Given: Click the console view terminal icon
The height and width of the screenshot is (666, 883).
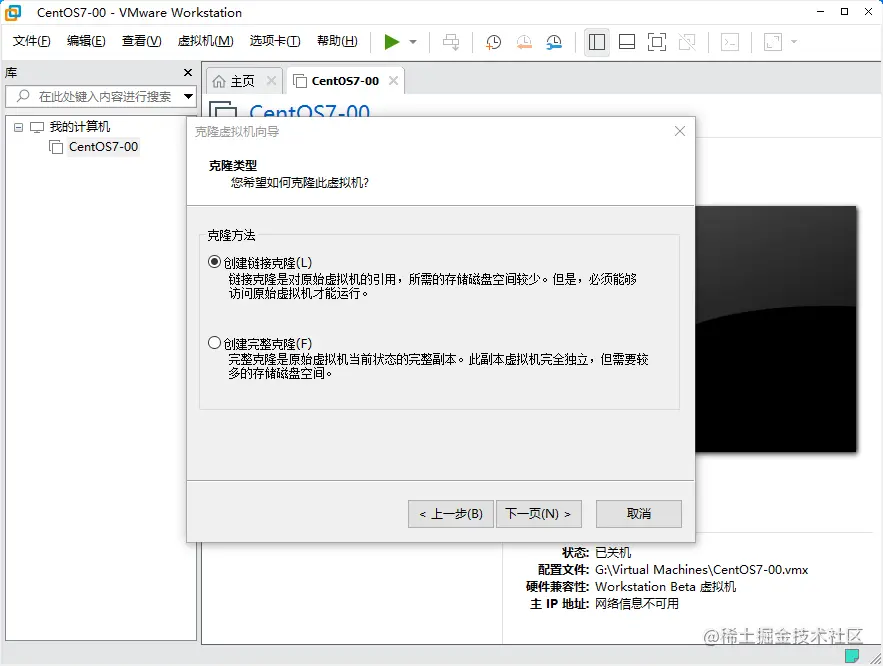Looking at the screenshot, I should 730,42.
